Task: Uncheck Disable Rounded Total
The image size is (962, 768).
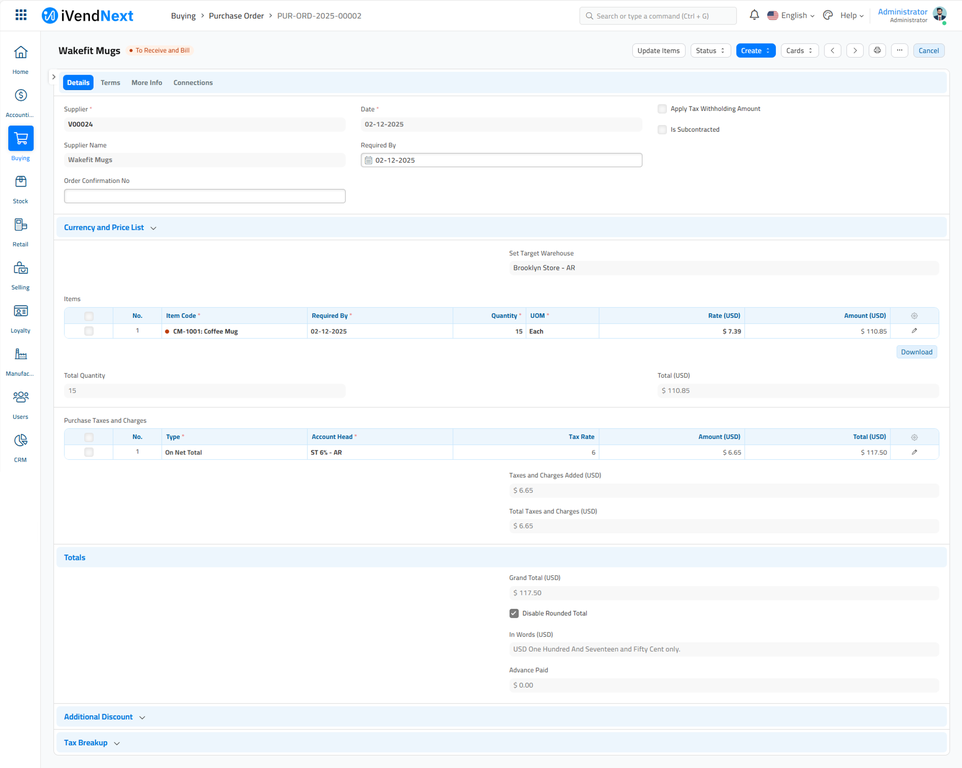Action: point(514,613)
